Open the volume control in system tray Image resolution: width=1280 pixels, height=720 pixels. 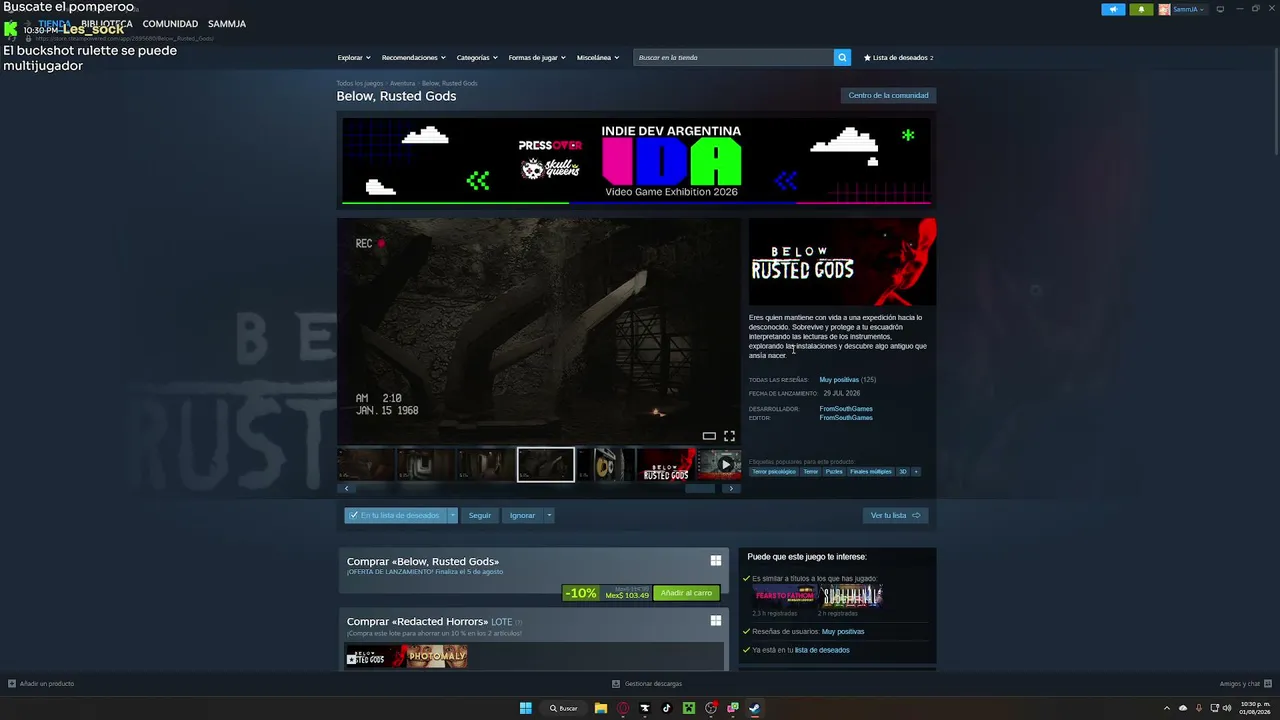click(x=1229, y=708)
